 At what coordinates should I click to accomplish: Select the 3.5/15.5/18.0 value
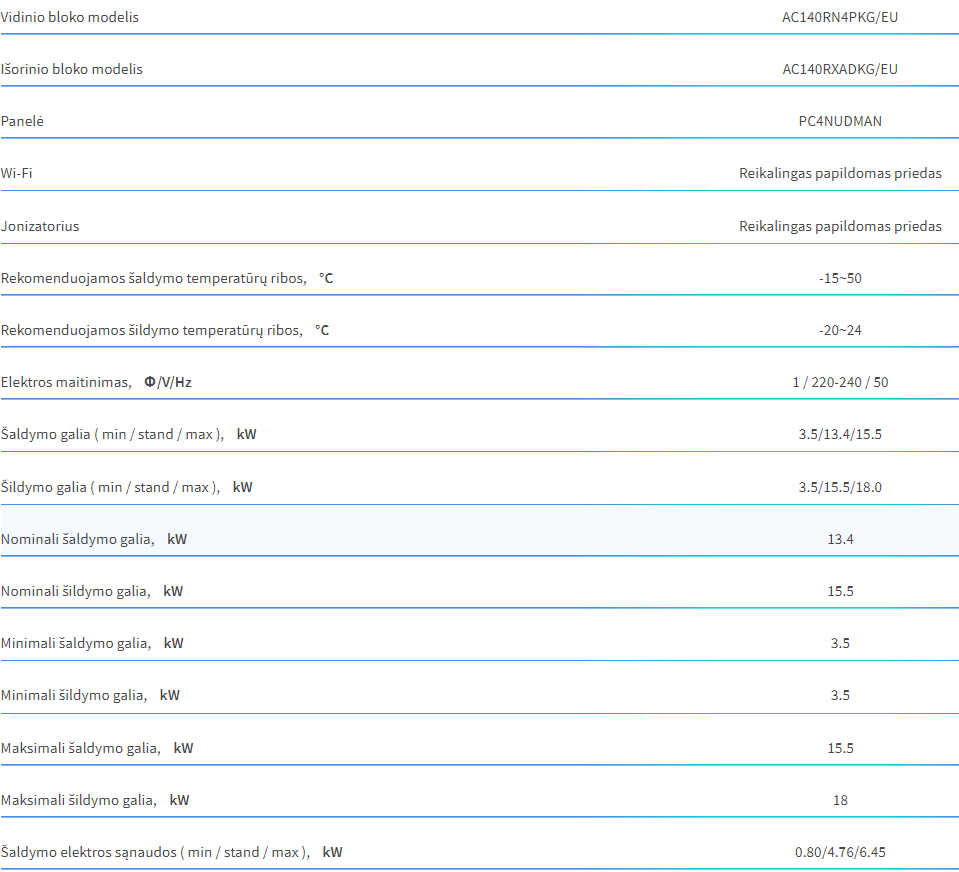(x=840, y=487)
